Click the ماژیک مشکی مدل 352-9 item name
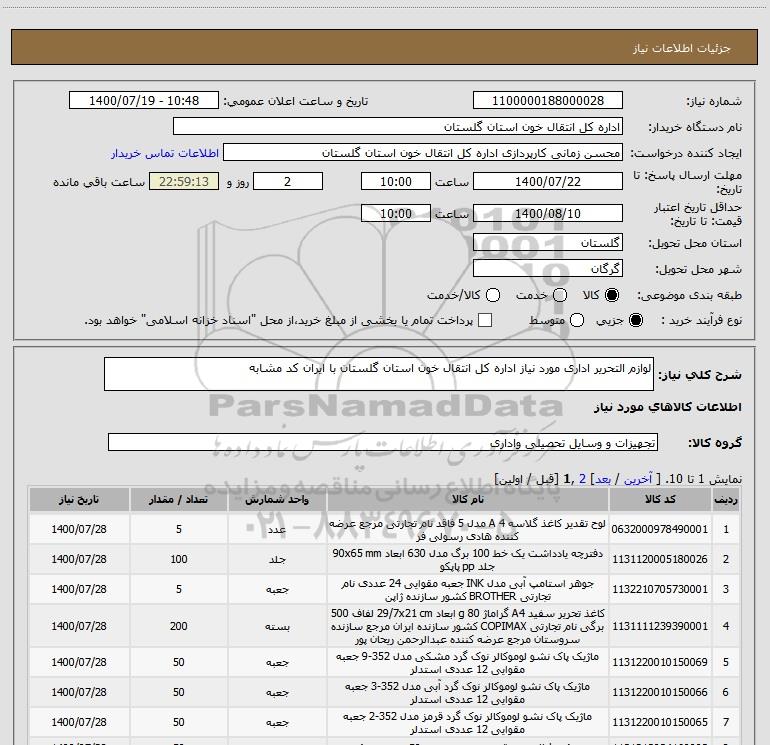This screenshot has height=745, width=770. coord(468,663)
